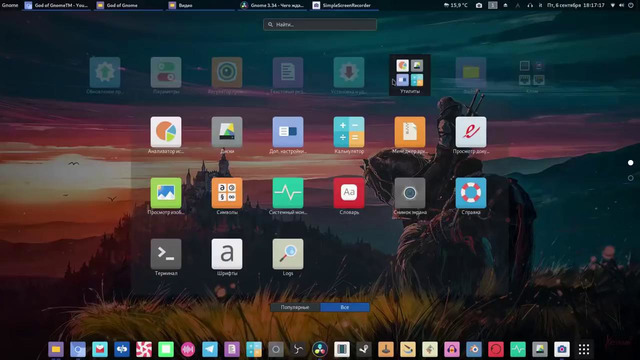The width and height of the screenshot is (640, 360).
Task: Click the weather temperature indicator 15,9 °C
Action: [456, 5]
